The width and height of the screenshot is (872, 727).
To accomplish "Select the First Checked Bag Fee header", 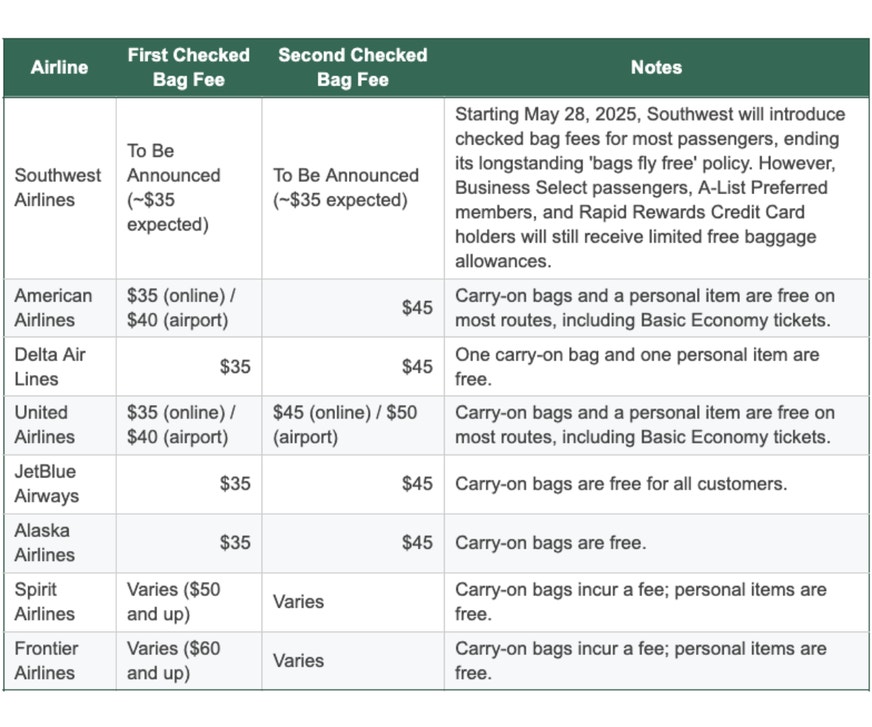I will pyautogui.click(x=189, y=67).
